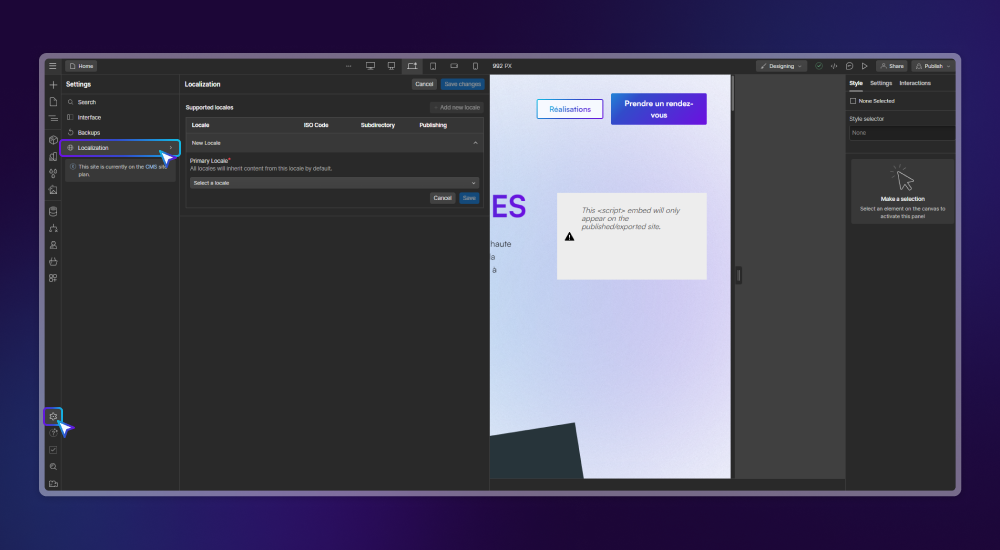This screenshot has width=1000, height=550.
Task: Select Localization in Settings list
Action: point(120,148)
